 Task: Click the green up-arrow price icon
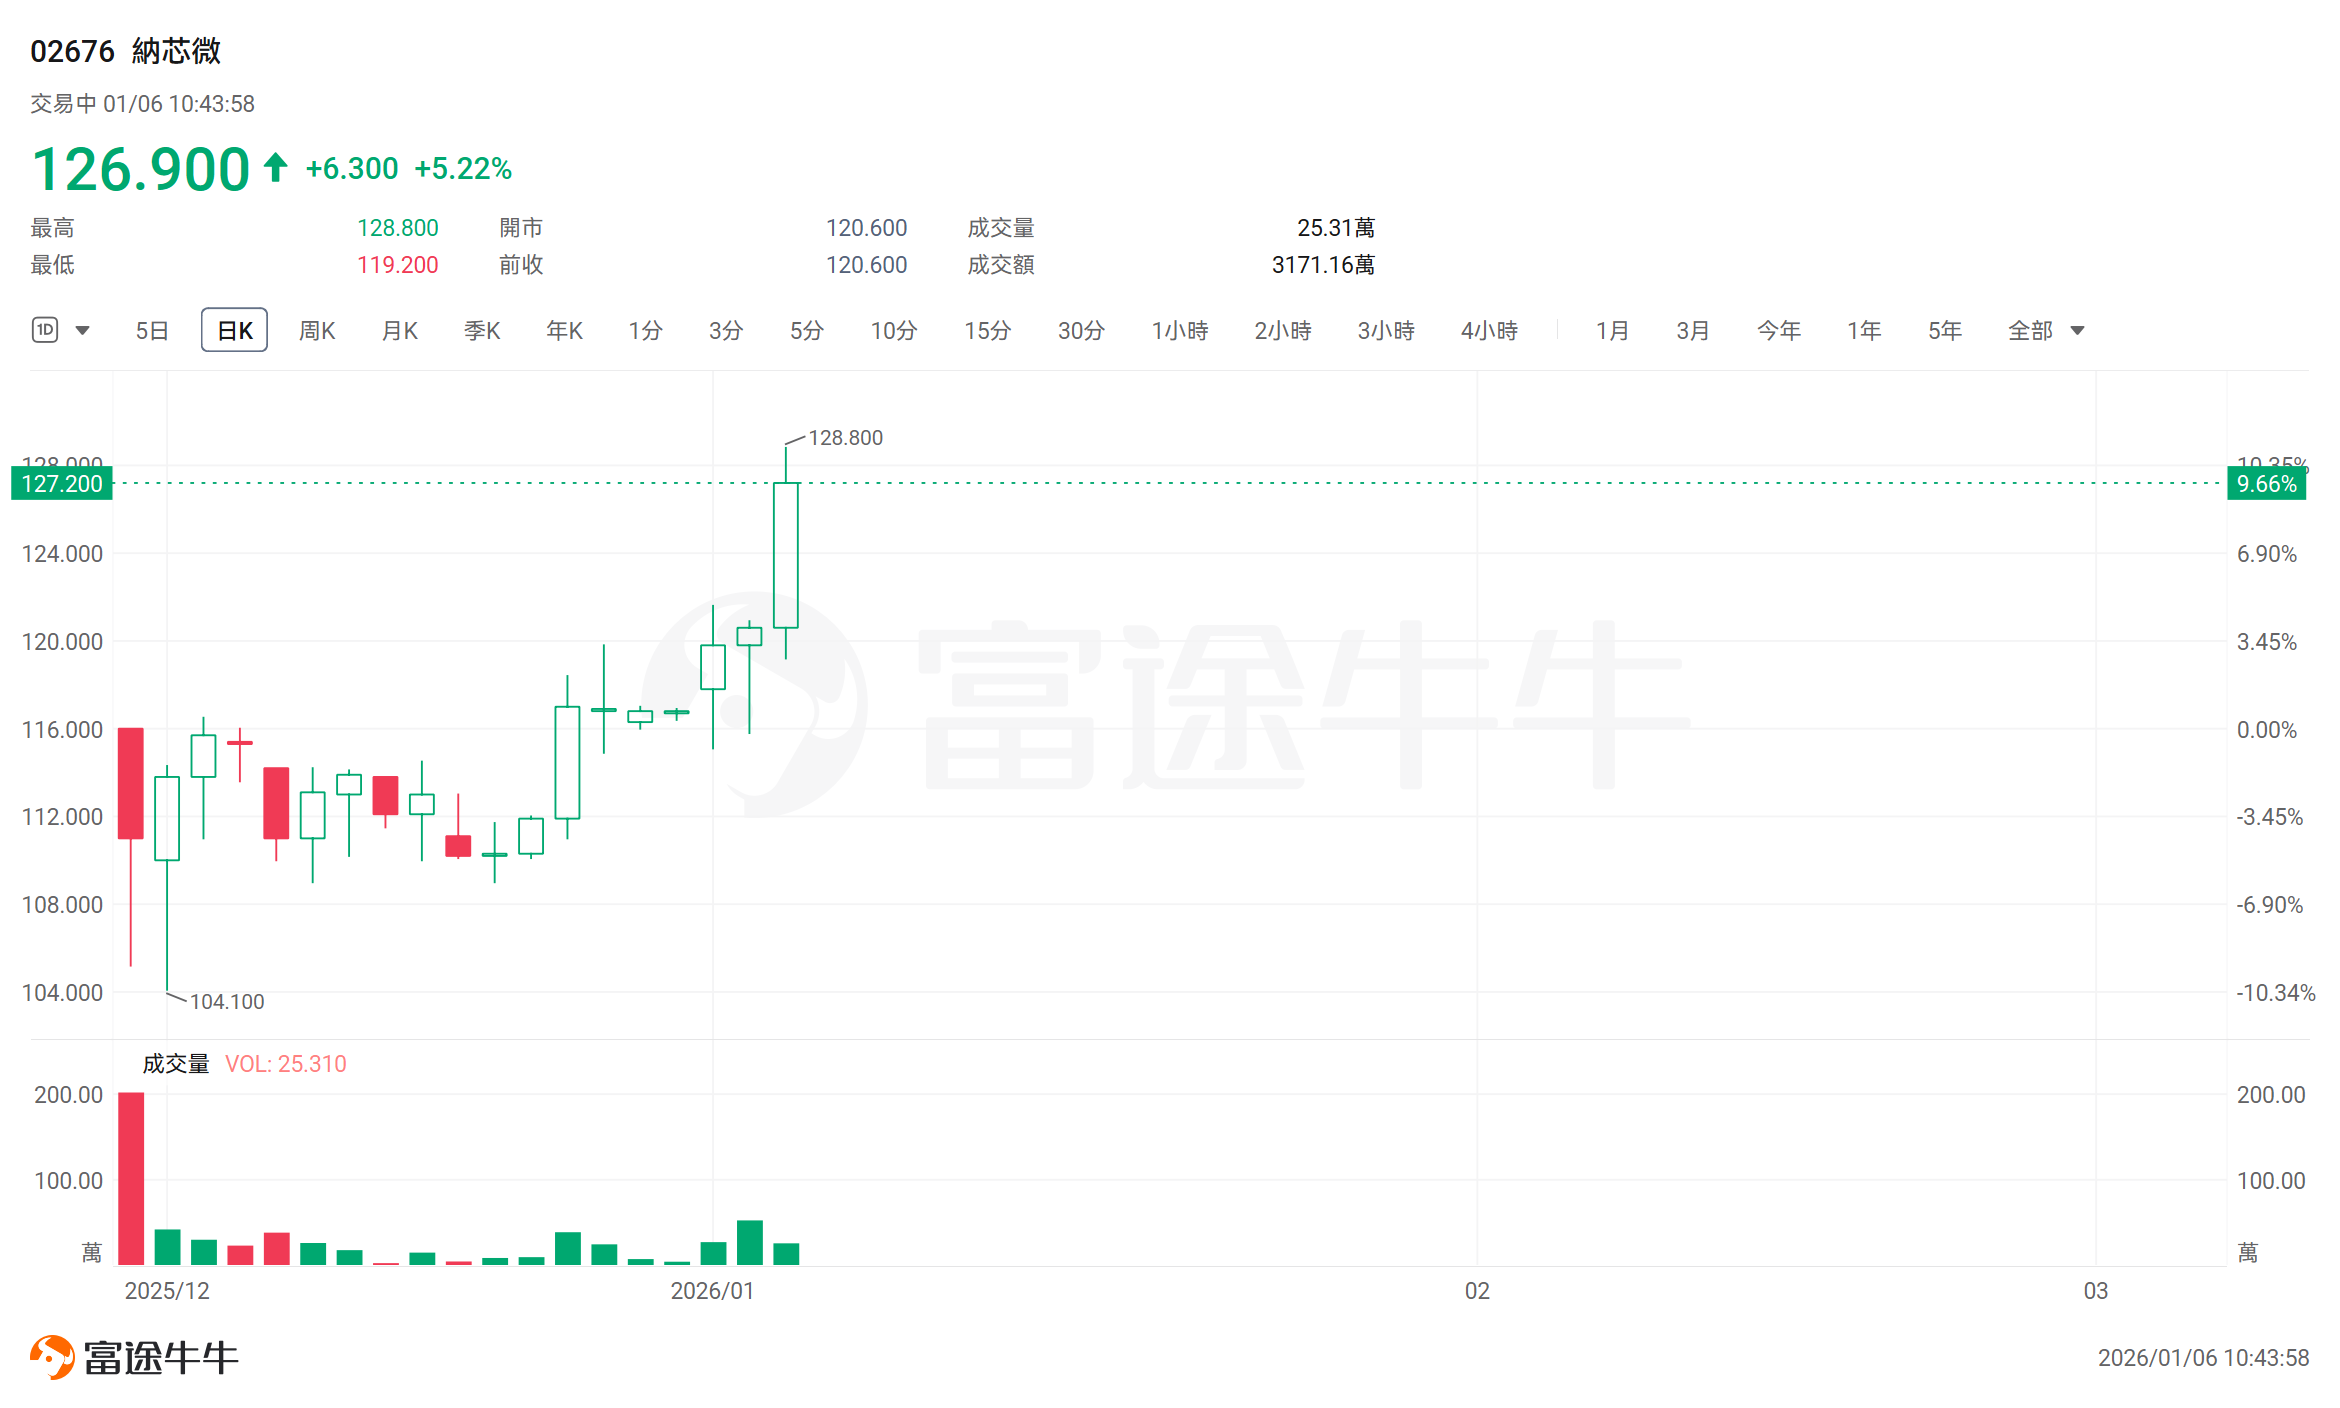(x=276, y=167)
